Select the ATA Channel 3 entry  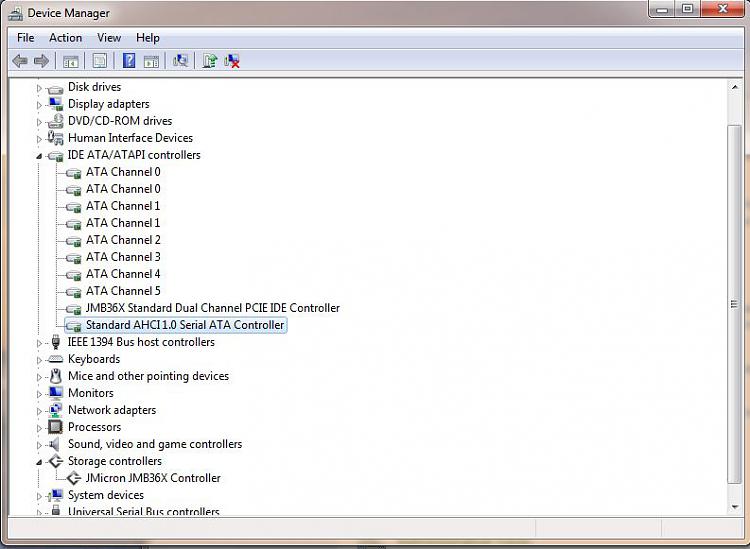(x=123, y=257)
